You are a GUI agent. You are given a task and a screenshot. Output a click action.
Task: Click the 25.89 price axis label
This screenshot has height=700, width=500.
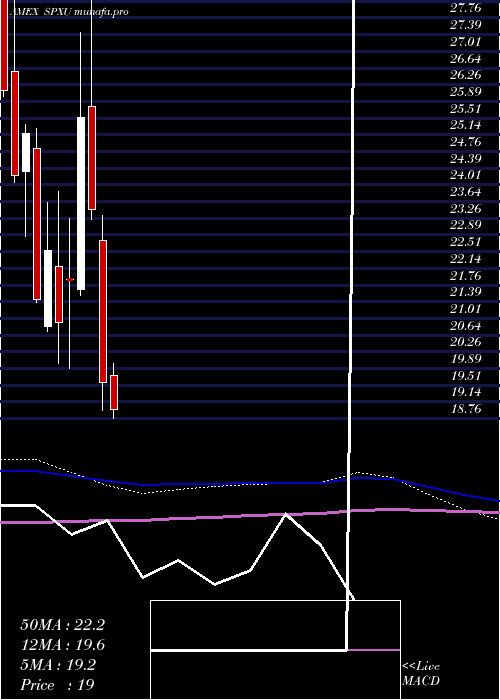coord(466,92)
